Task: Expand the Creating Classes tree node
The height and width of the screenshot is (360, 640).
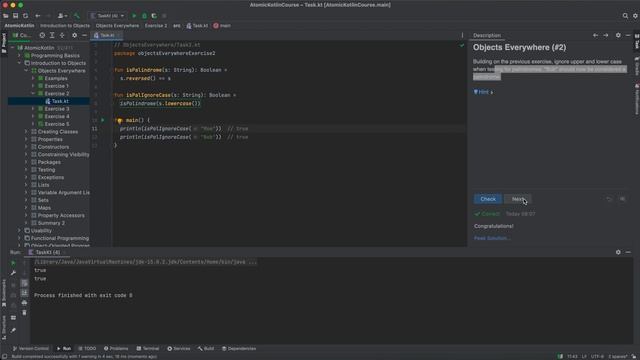Action: 26,132
